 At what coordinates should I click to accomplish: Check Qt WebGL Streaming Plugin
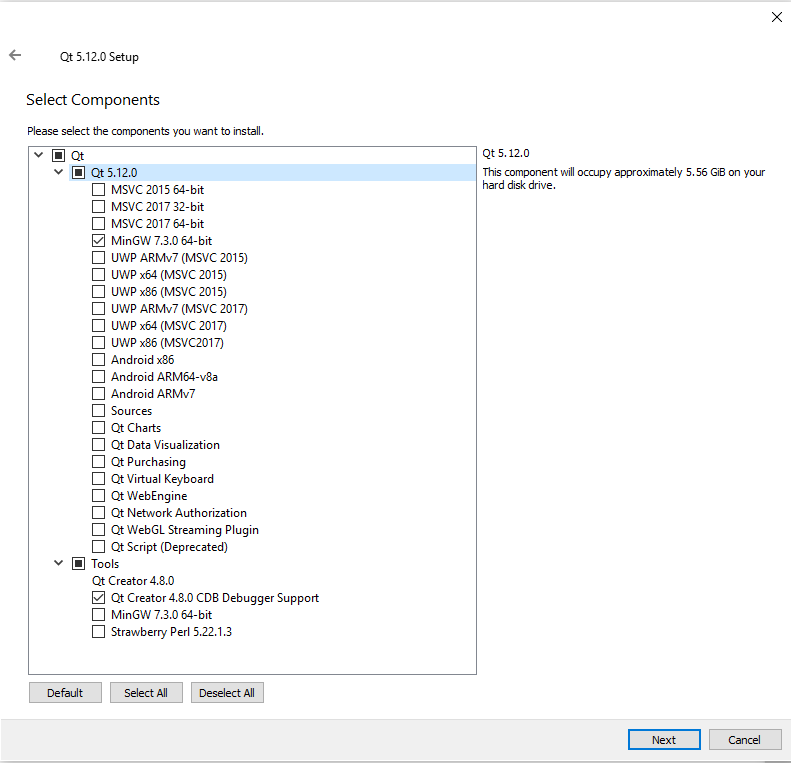[98, 530]
